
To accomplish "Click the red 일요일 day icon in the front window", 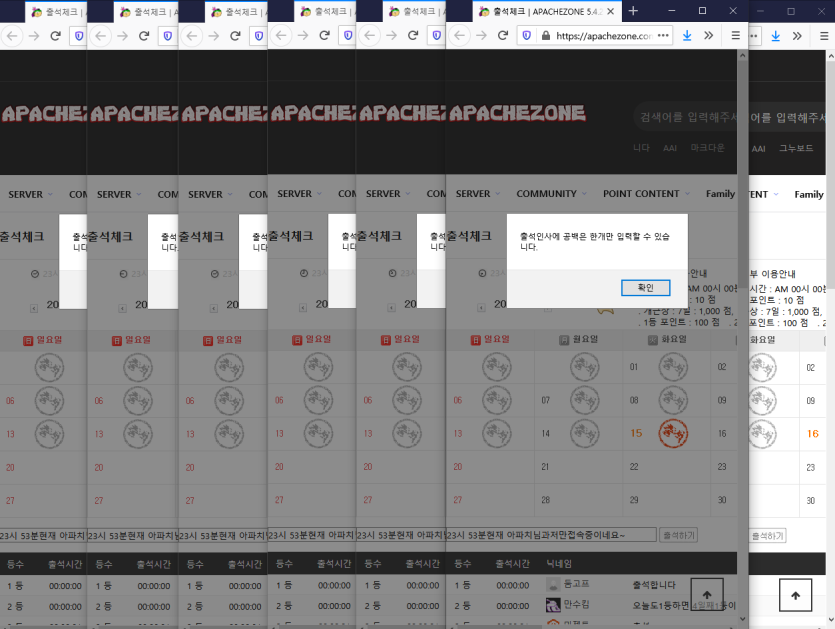I will pos(476,340).
